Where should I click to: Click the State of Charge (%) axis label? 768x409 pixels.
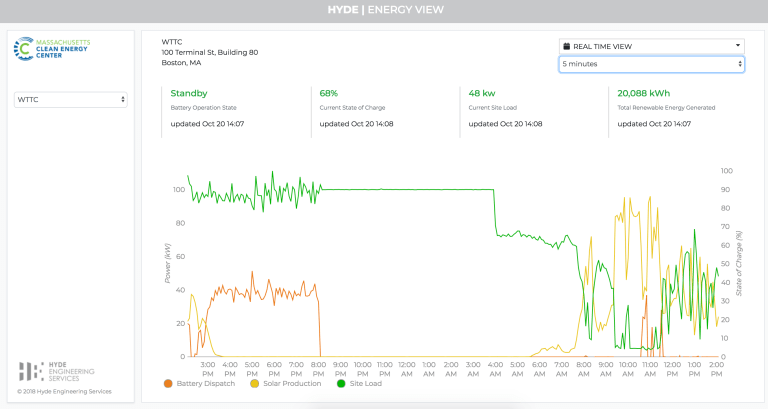tap(739, 263)
